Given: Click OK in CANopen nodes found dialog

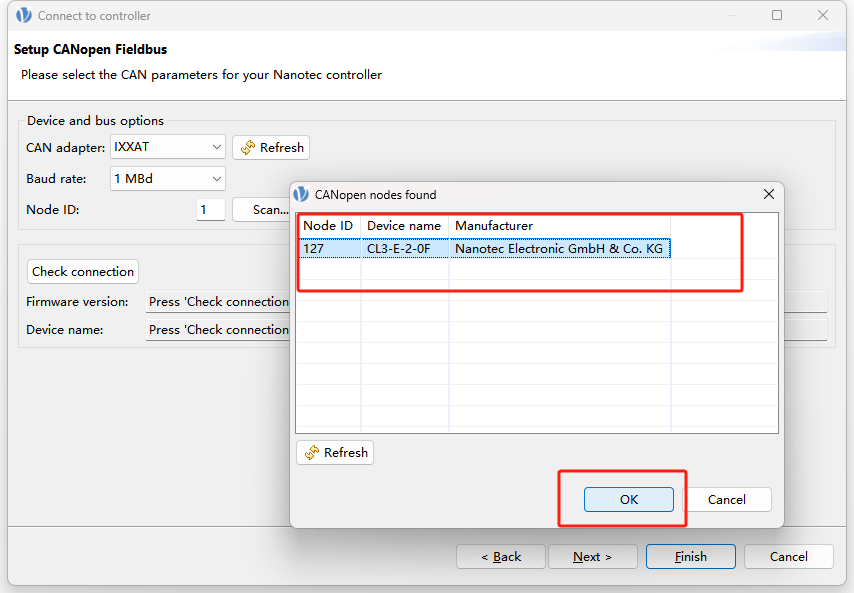Looking at the screenshot, I should pos(629,499).
